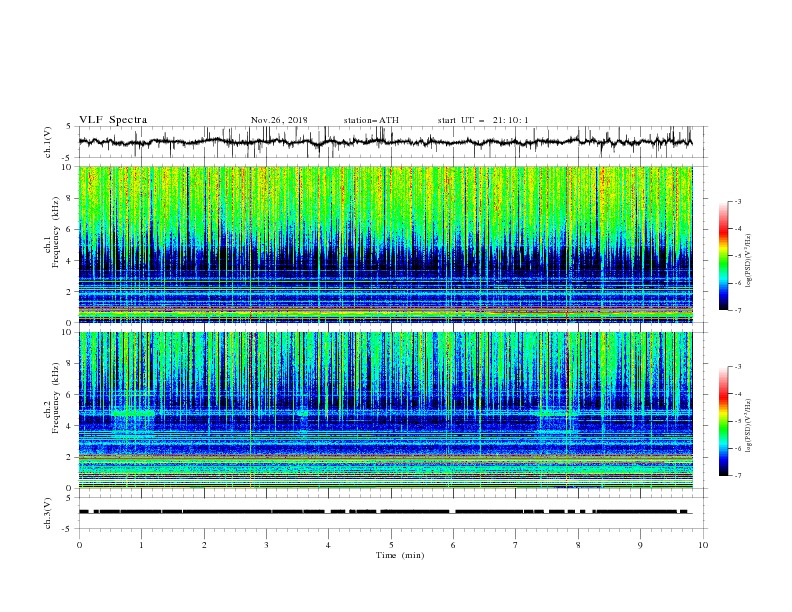The width and height of the screenshot is (792, 612).
Task: Click the "4" kHz tick on ch.1 spectrogram
Action: tap(70, 261)
